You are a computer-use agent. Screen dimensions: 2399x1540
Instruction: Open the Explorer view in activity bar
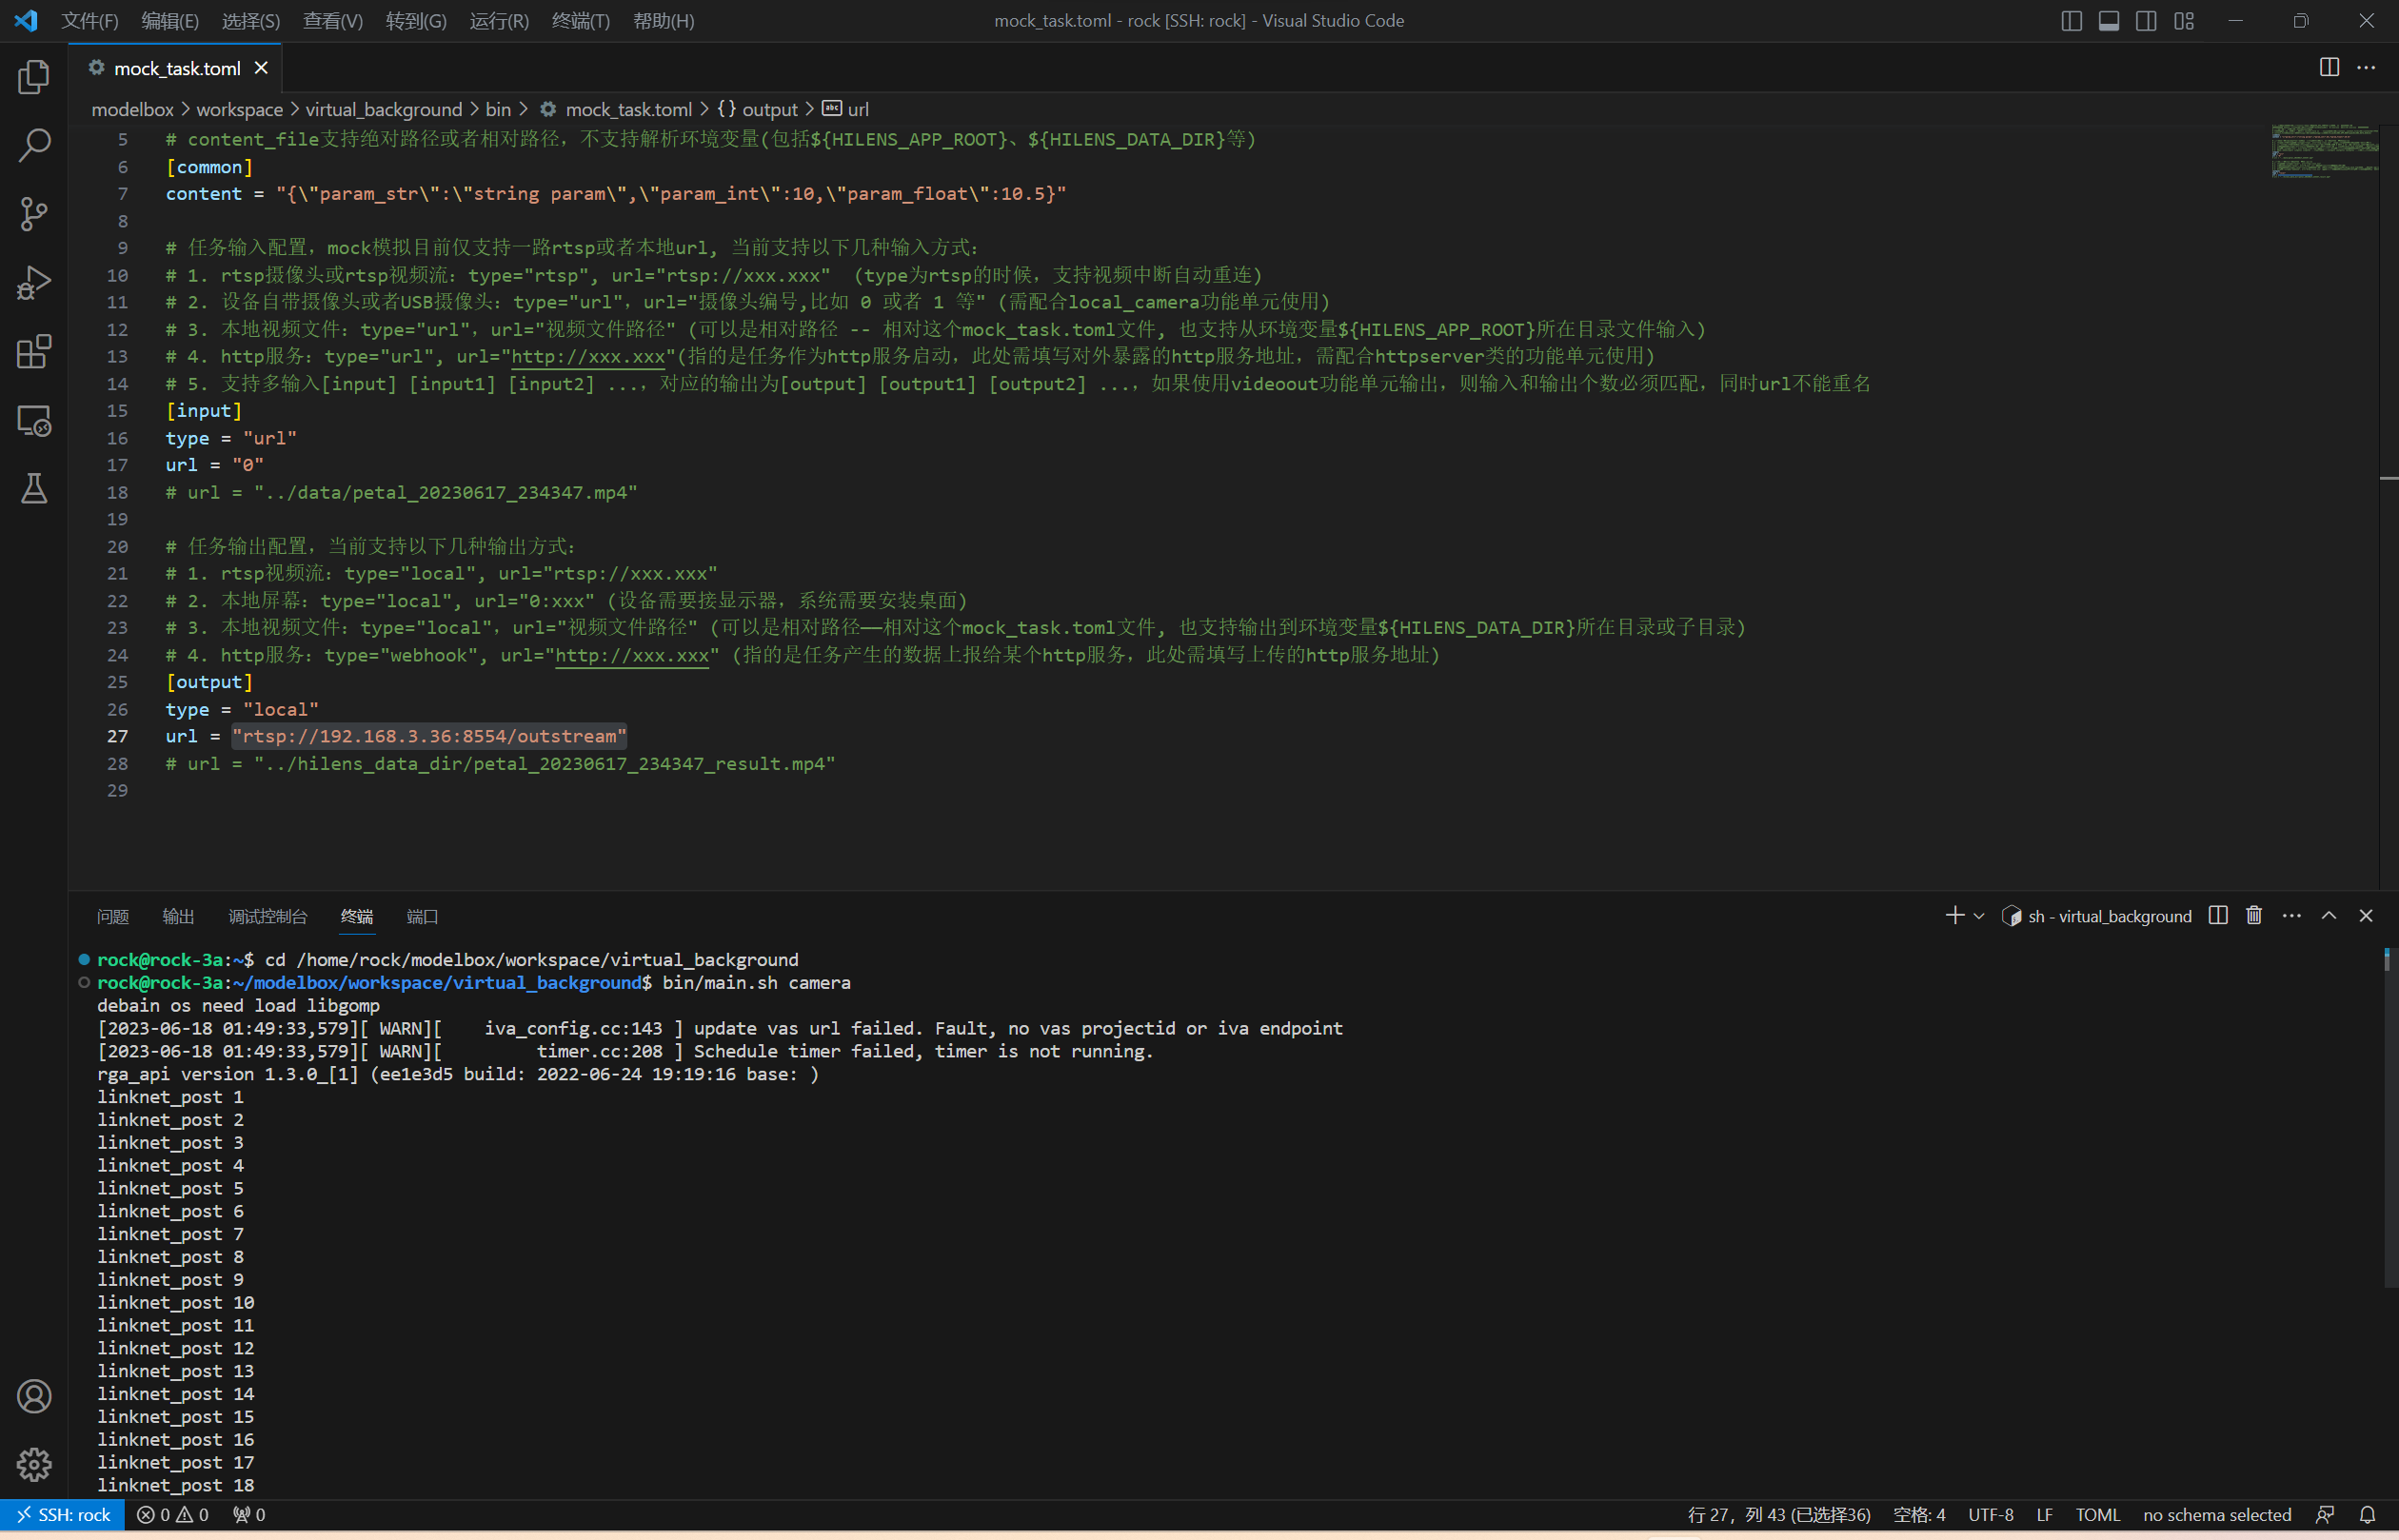pos(34,77)
